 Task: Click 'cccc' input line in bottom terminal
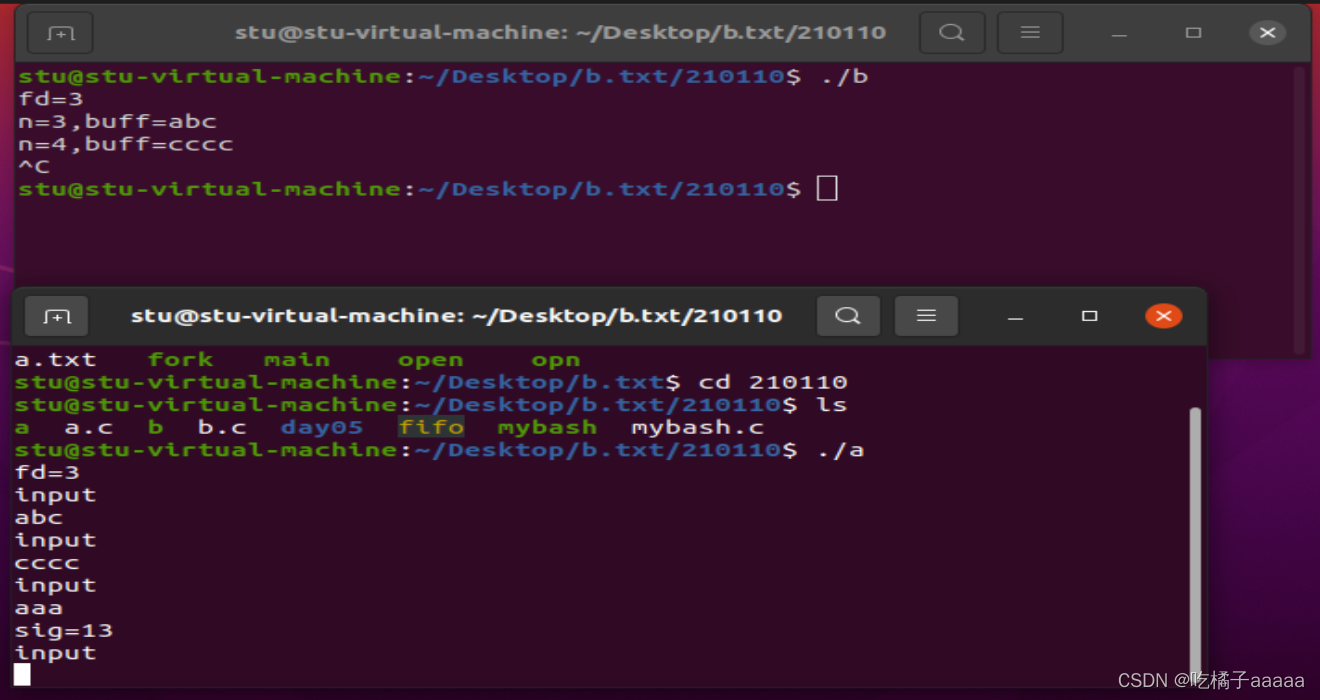[47, 563]
